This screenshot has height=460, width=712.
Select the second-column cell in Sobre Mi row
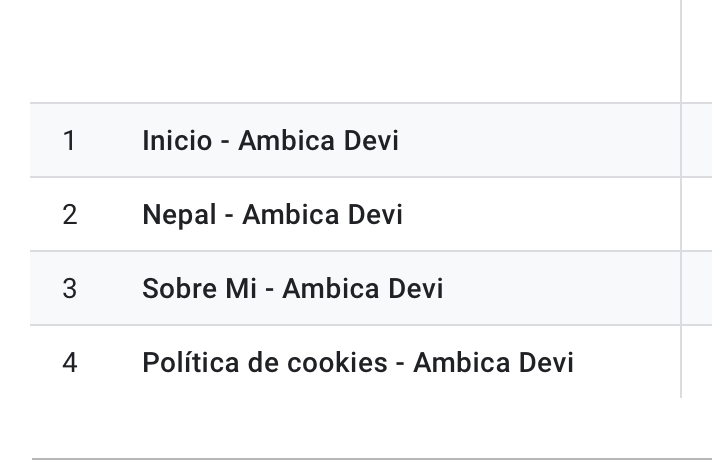(697, 288)
